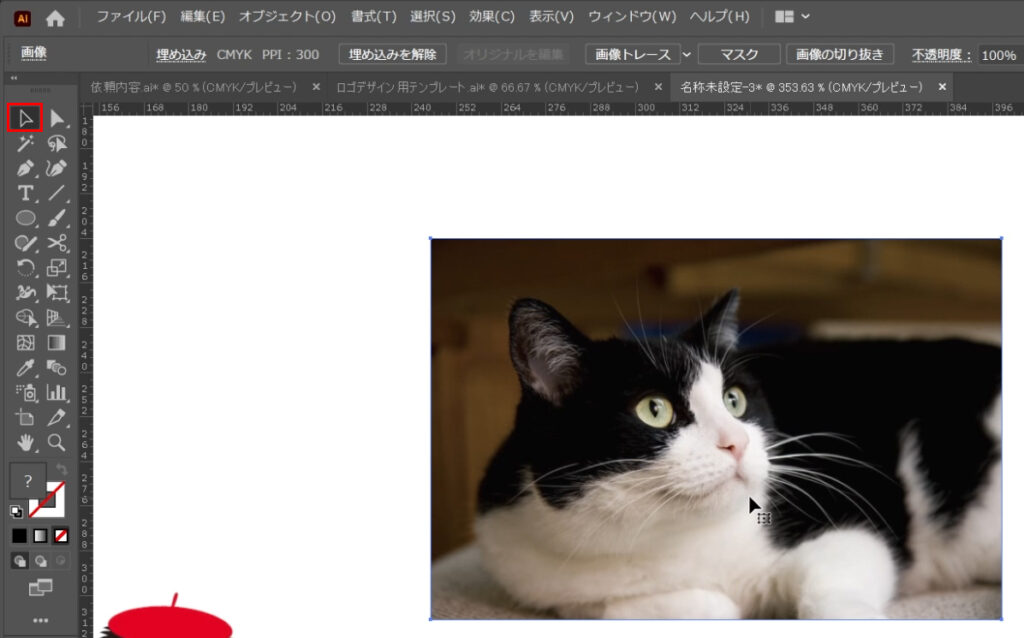Select the Warp tool
1024x638 pixels.
(25, 293)
